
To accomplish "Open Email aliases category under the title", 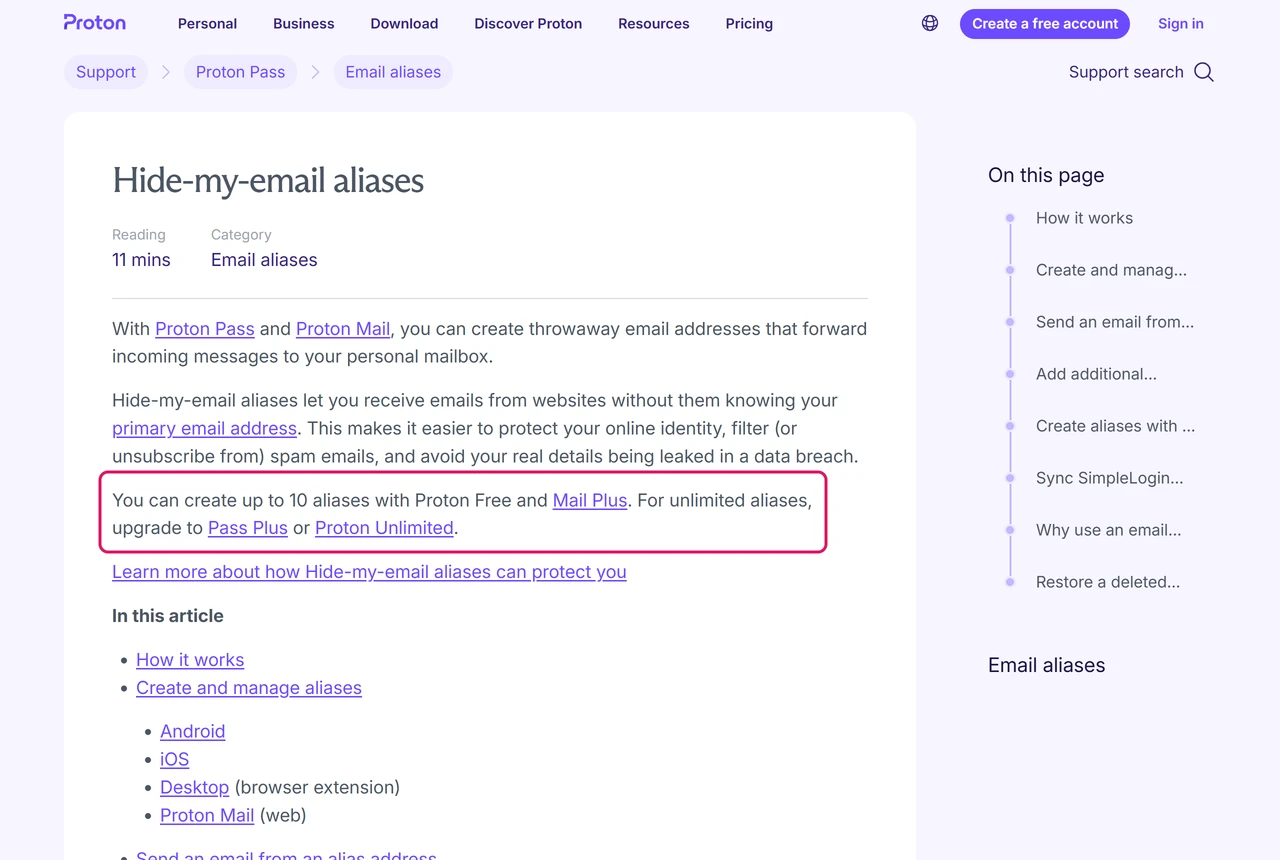I will [264, 260].
